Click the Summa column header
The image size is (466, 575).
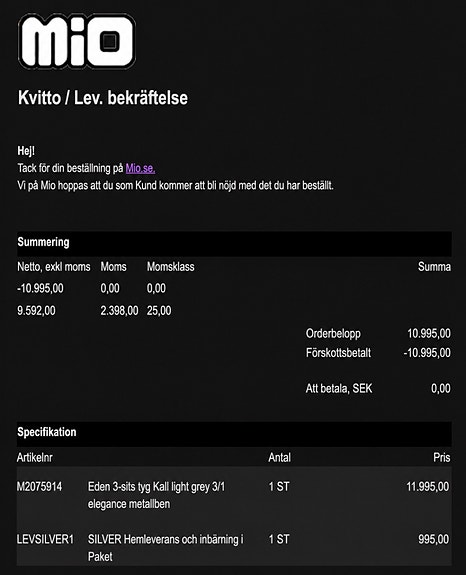tap(434, 267)
